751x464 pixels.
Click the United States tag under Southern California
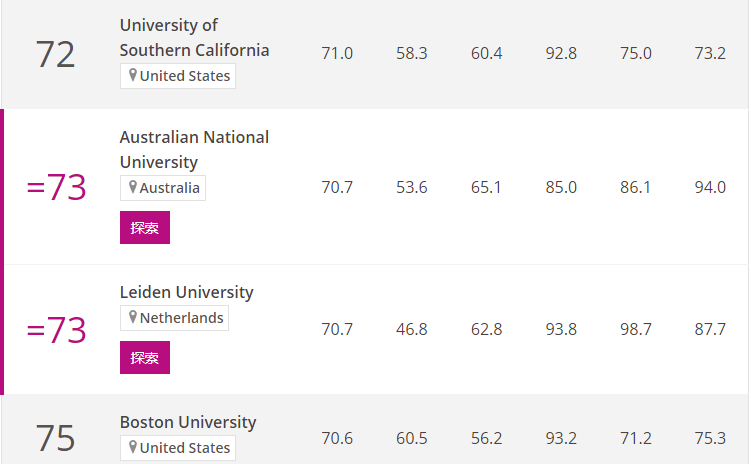click(178, 76)
